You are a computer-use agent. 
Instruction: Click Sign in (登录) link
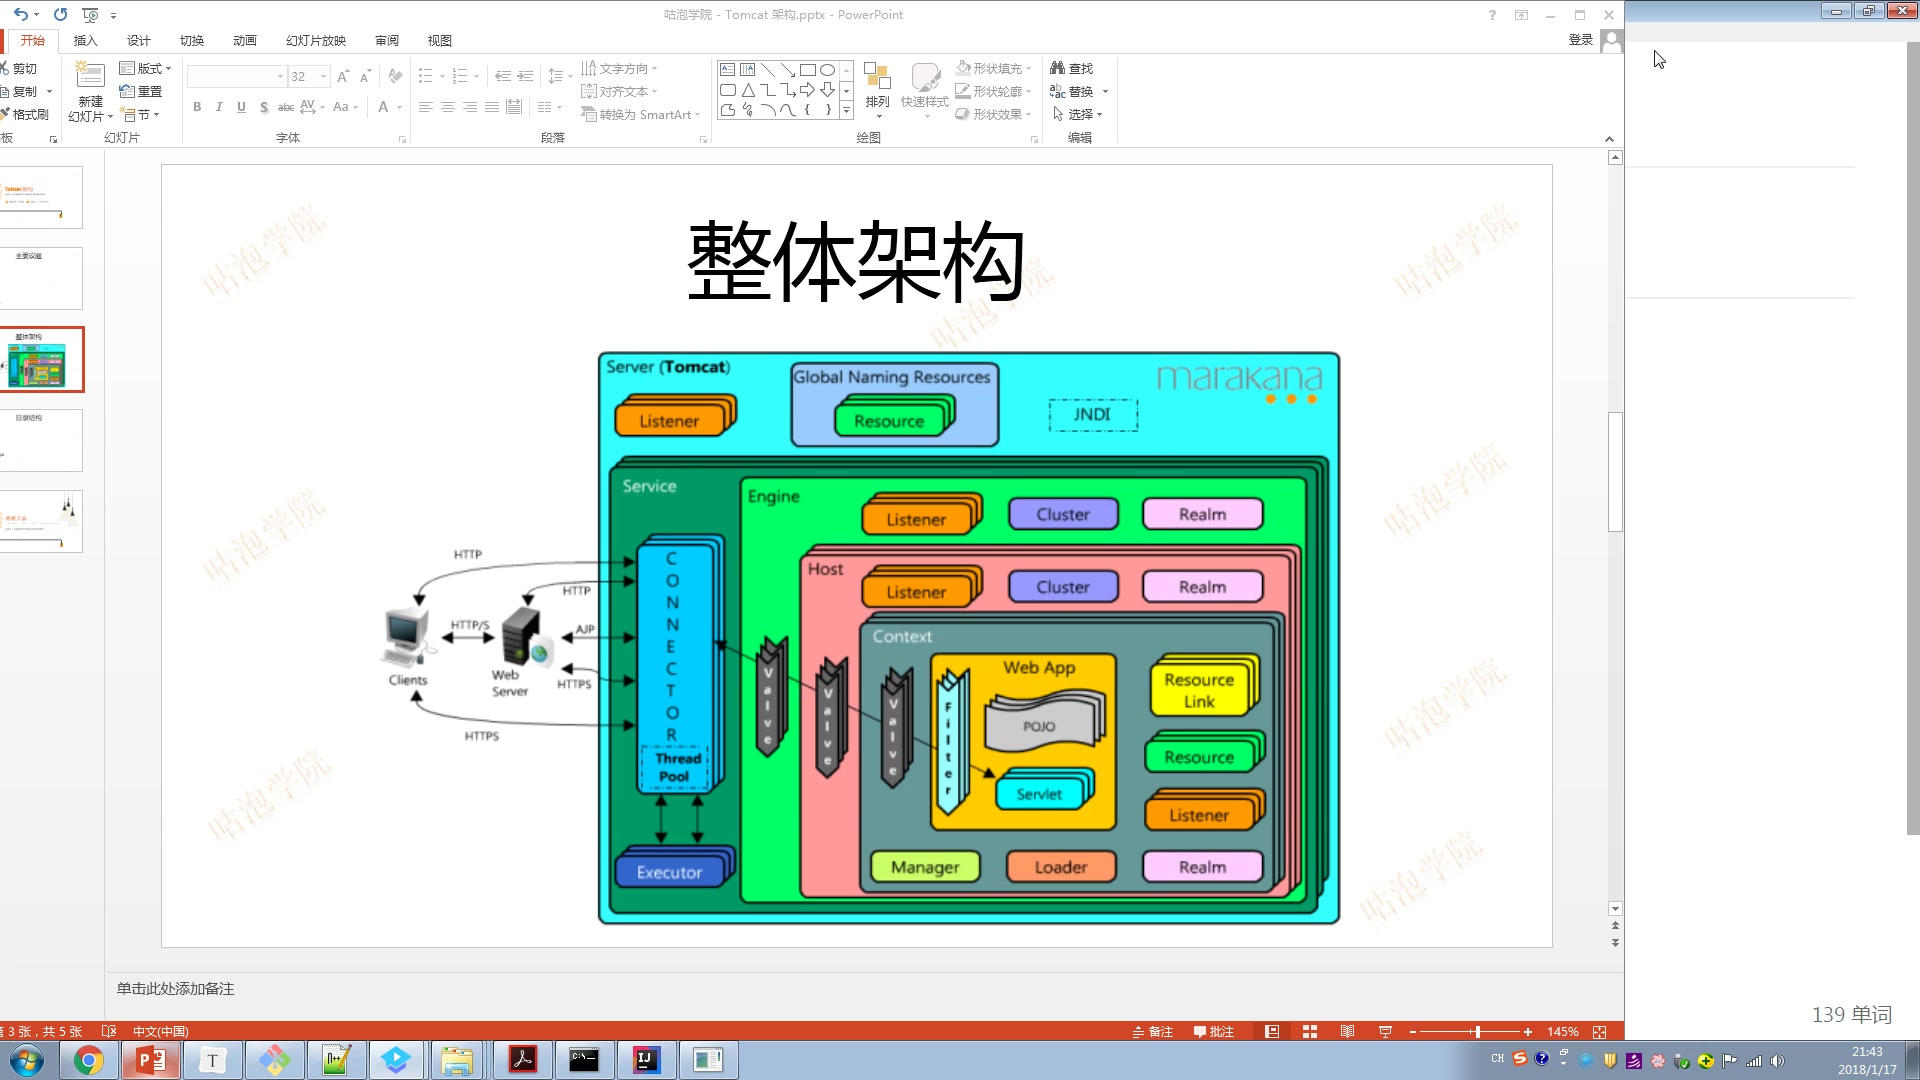[1580, 40]
